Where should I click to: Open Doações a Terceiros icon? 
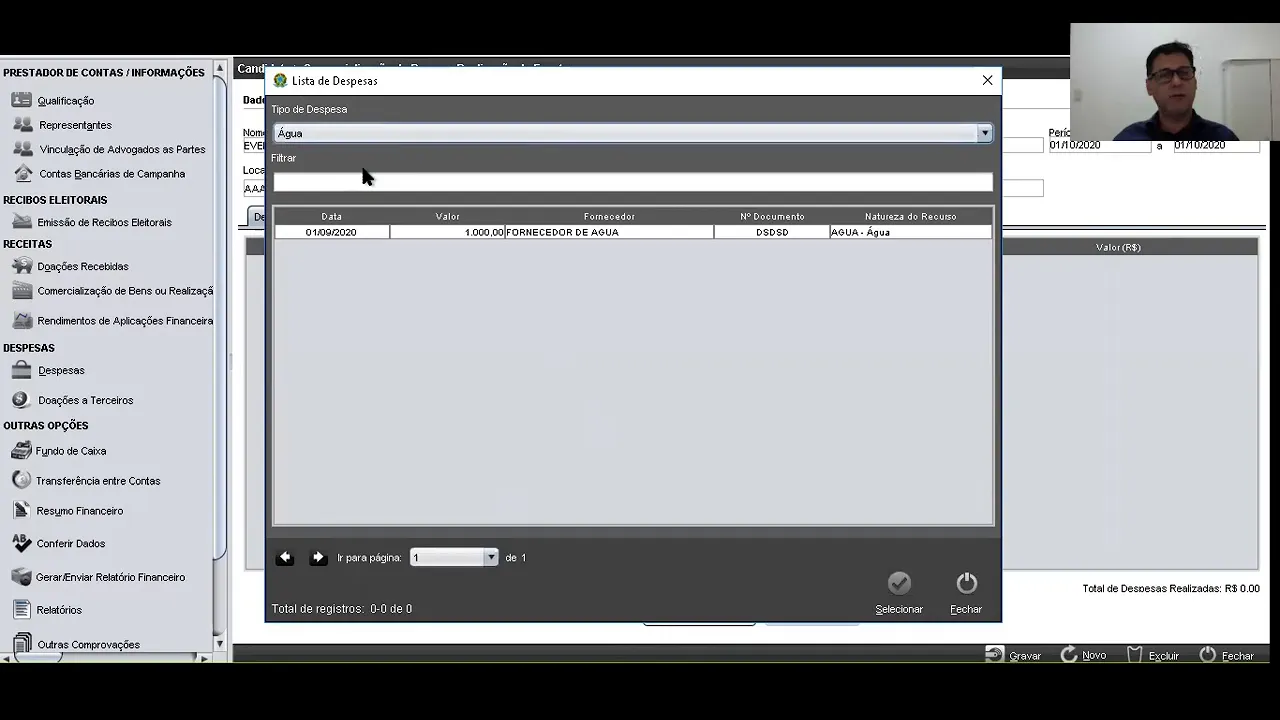pos(22,400)
